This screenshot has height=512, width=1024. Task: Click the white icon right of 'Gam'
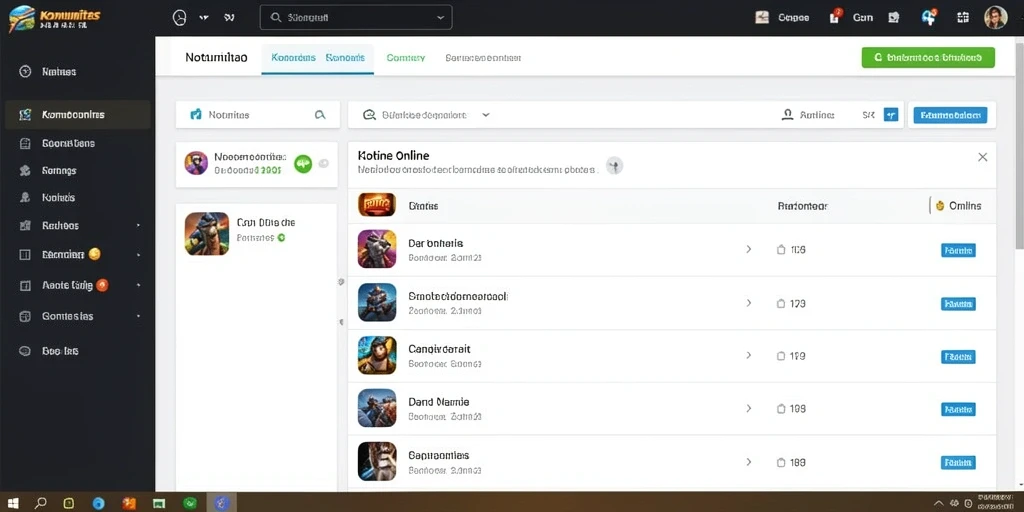(894, 18)
